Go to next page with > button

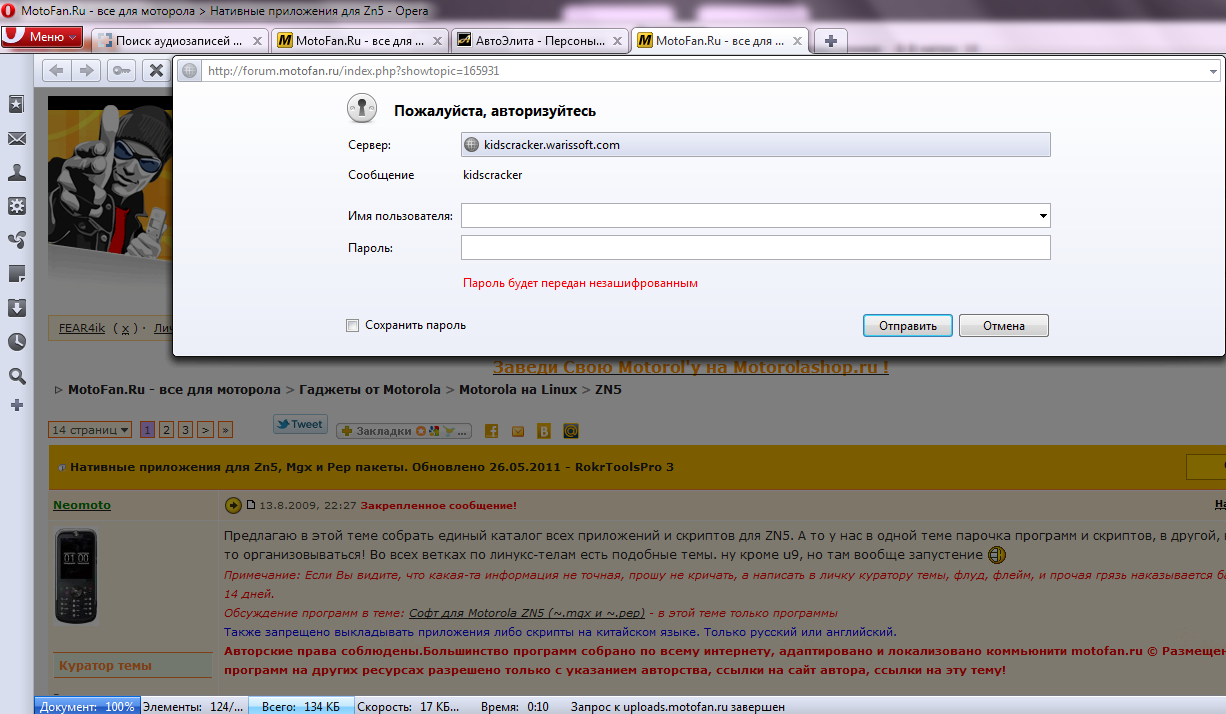[x=205, y=430]
